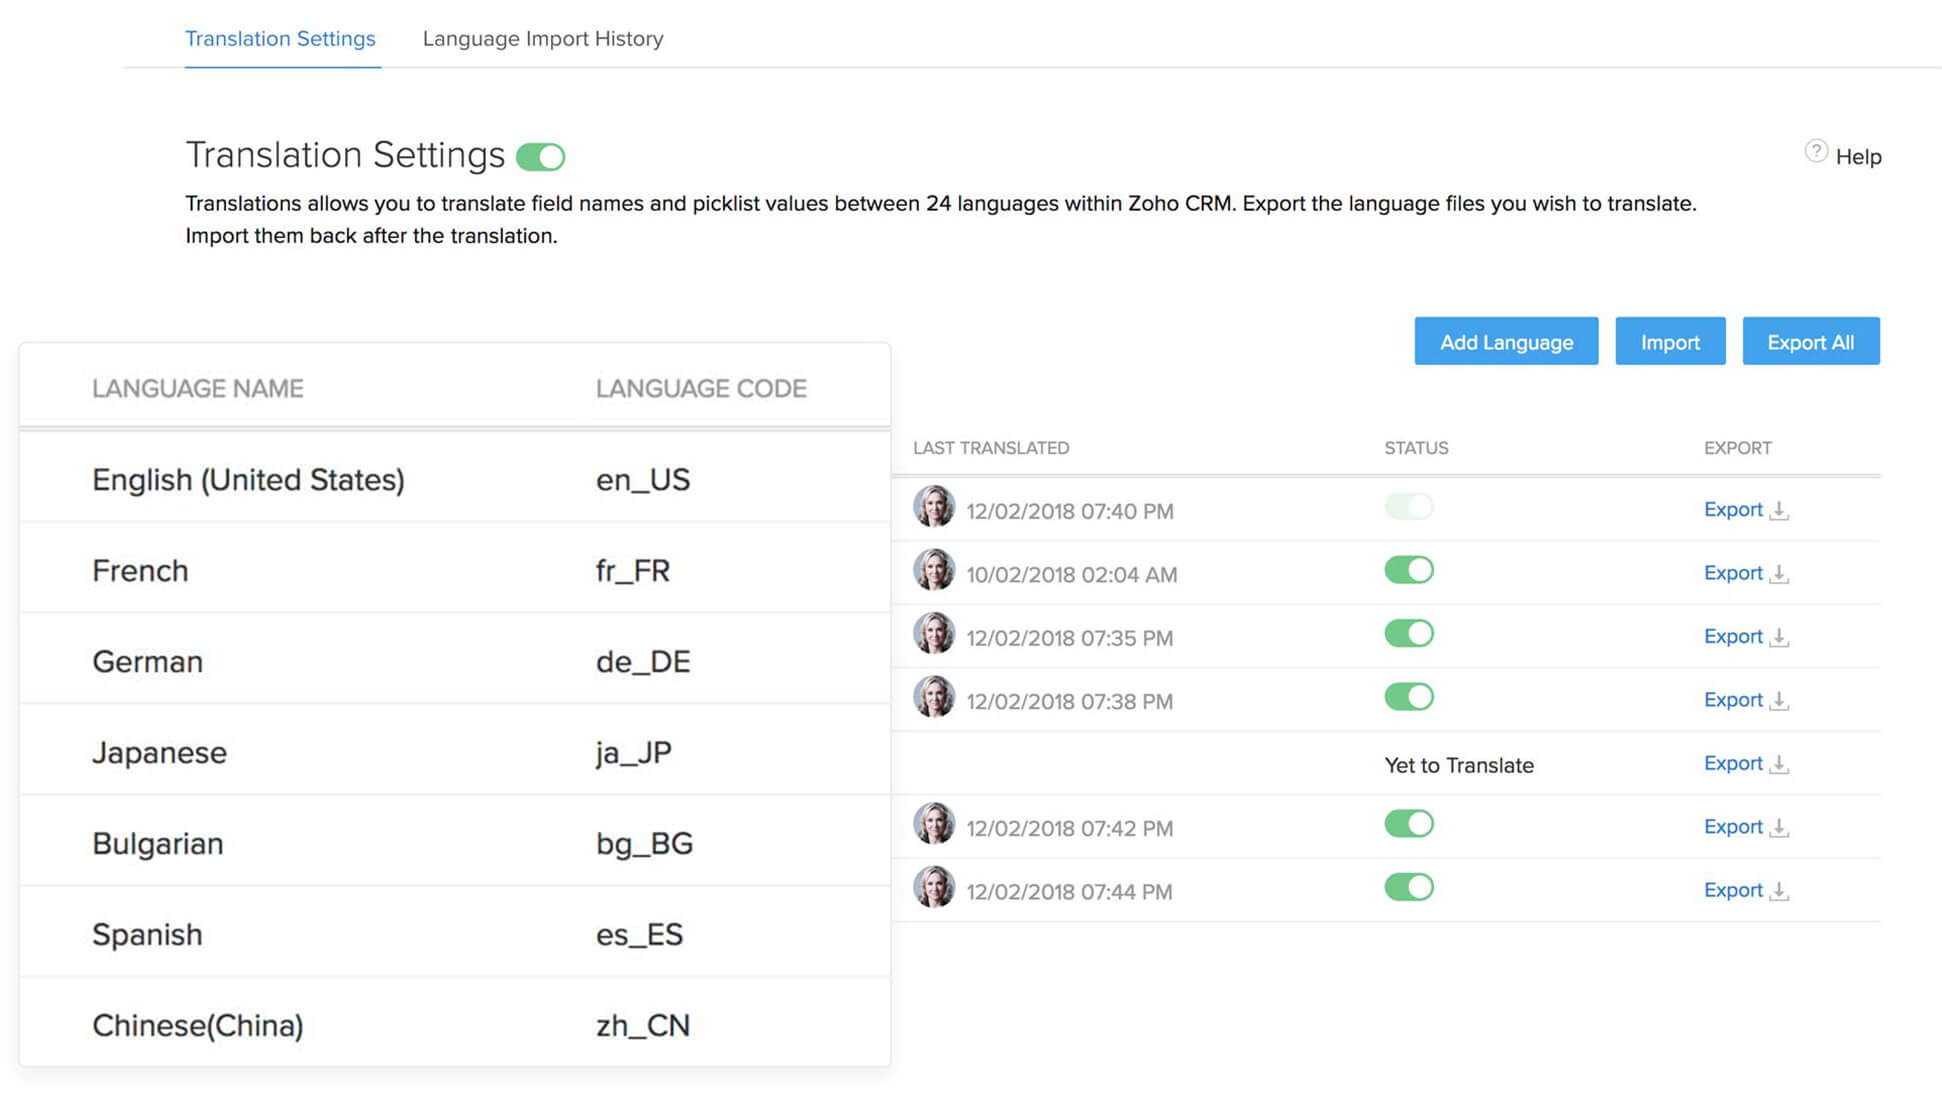1942x1094 pixels.
Task: Click the Import button
Action: pyautogui.click(x=1670, y=341)
